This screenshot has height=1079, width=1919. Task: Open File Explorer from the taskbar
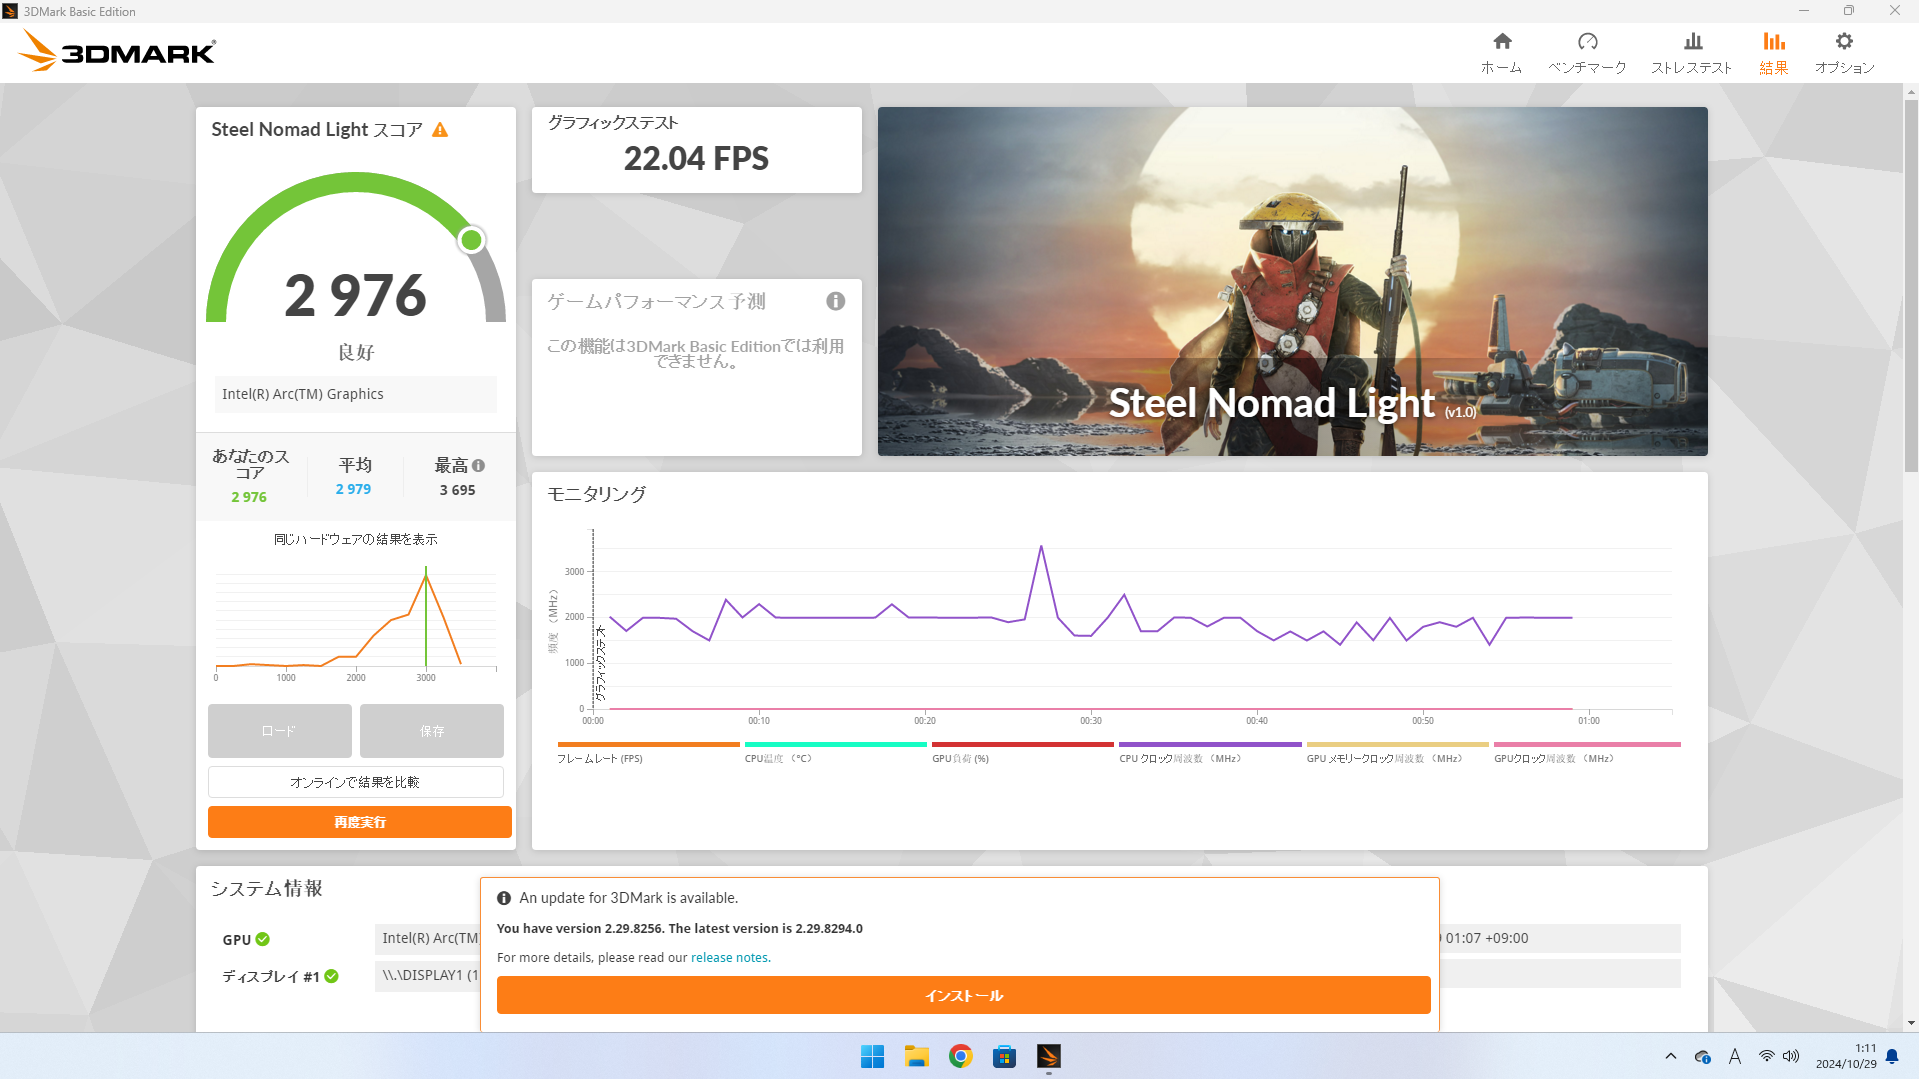point(916,1056)
